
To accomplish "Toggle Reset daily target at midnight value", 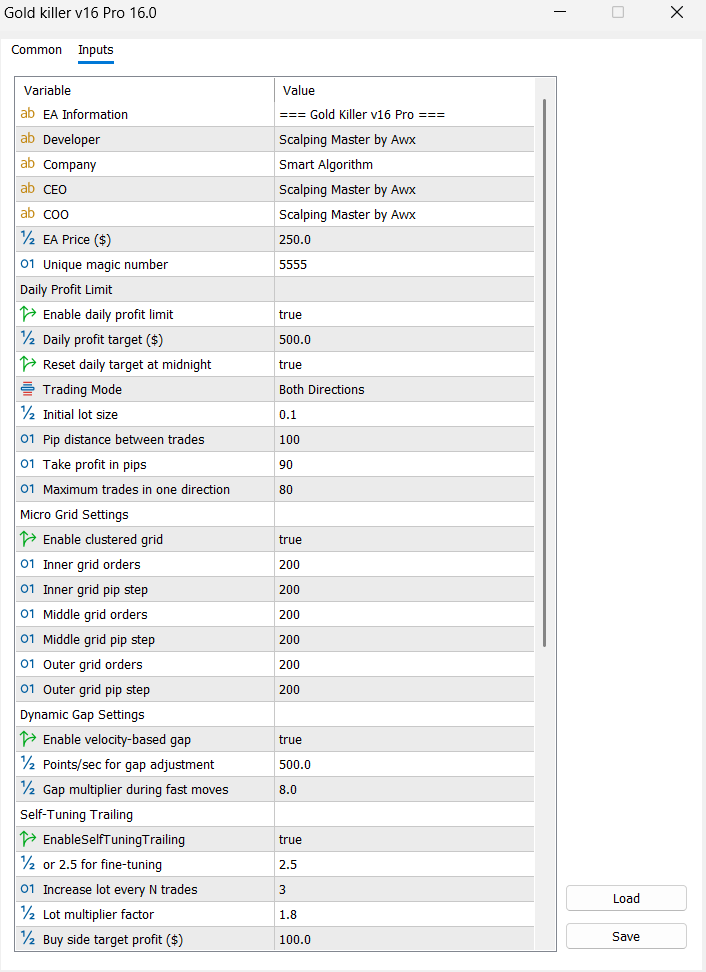I will click(x=405, y=365).
